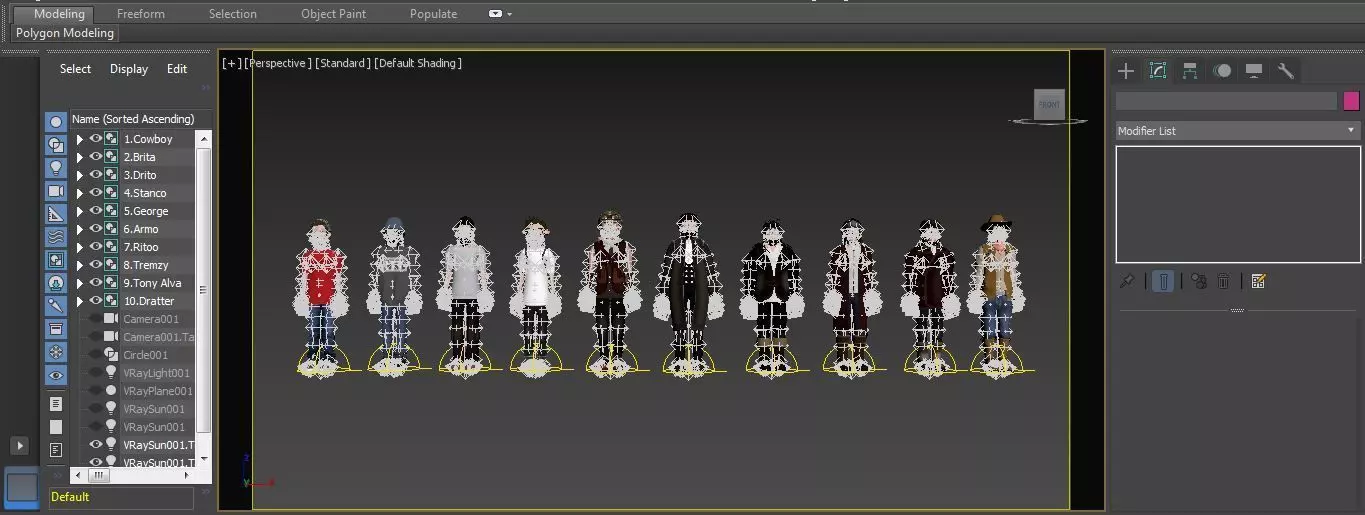1365x515 pixels.
Task: Open the Display command panel
Action: tap(1254, 70)
